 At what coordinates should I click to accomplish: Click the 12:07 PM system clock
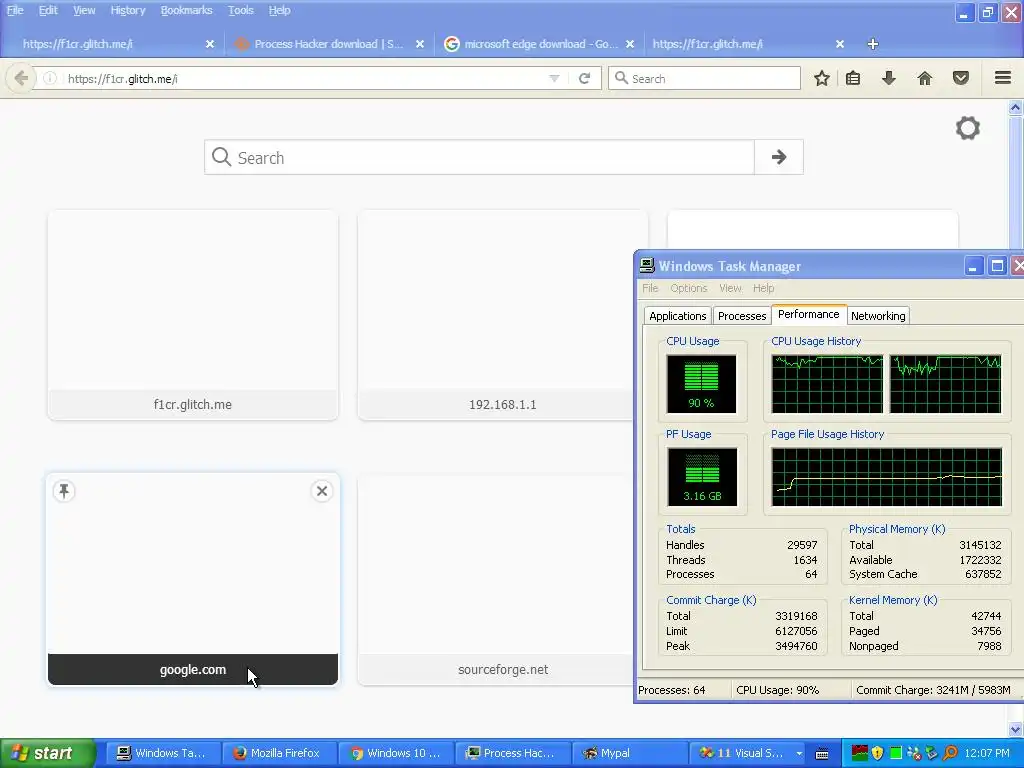987,753
